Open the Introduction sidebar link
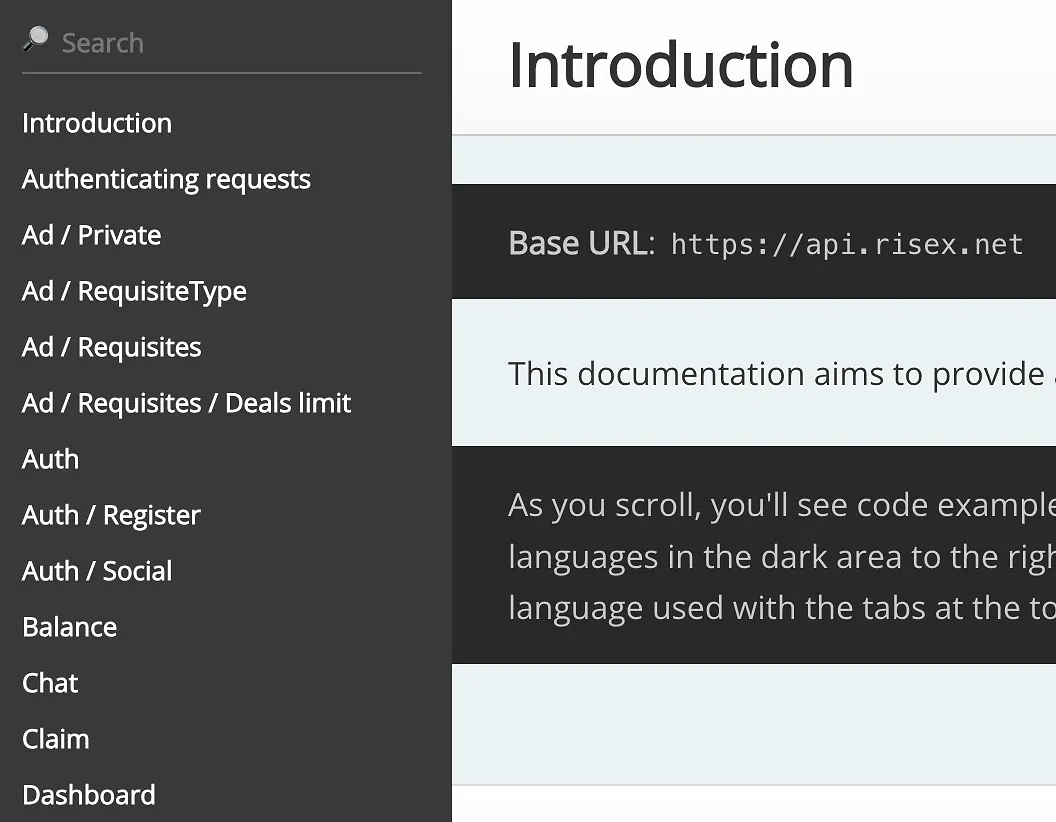1056x822 pixels. coord(97,123)
